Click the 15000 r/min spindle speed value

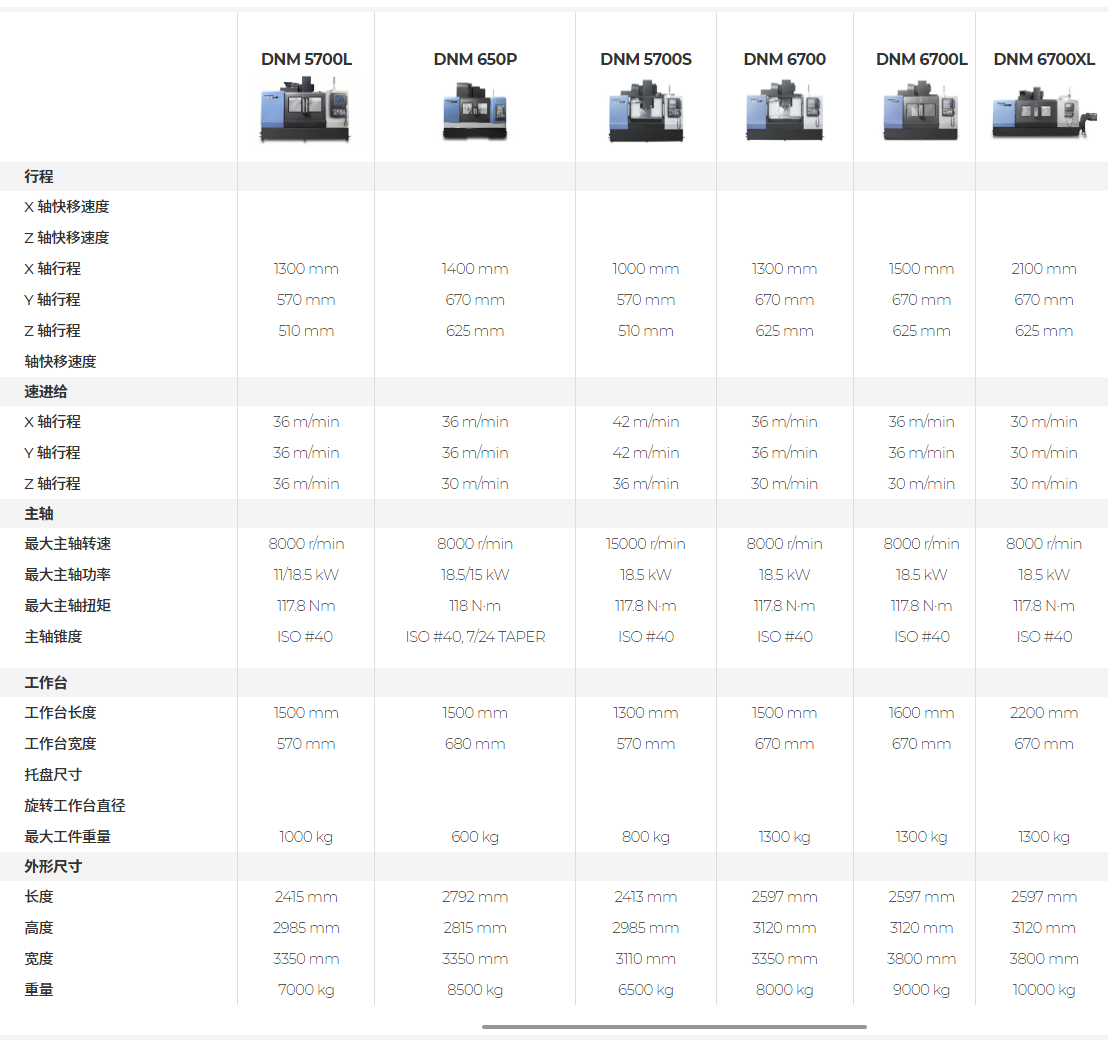tap(646, 544)
